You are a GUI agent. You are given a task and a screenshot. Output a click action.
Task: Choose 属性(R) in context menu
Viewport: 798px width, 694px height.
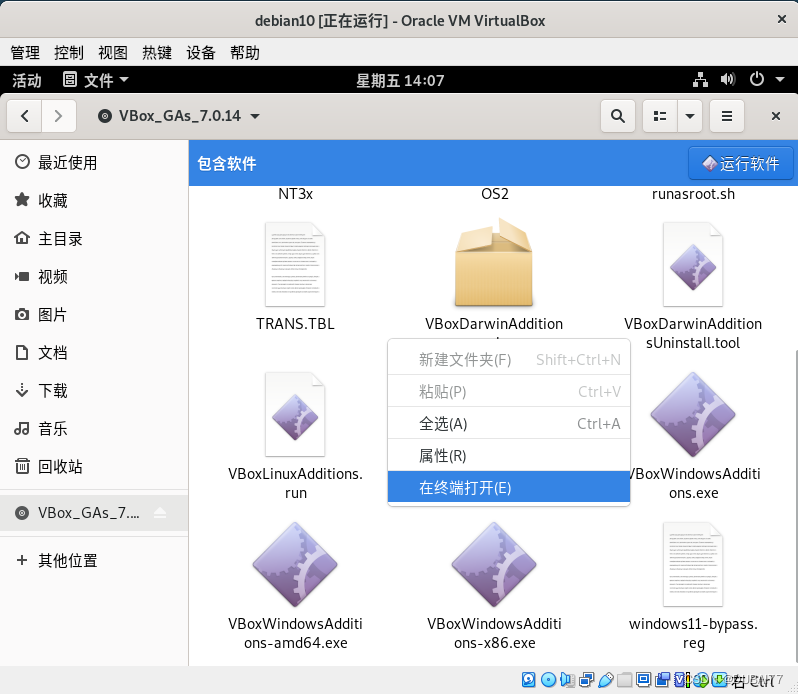point(509,455)
